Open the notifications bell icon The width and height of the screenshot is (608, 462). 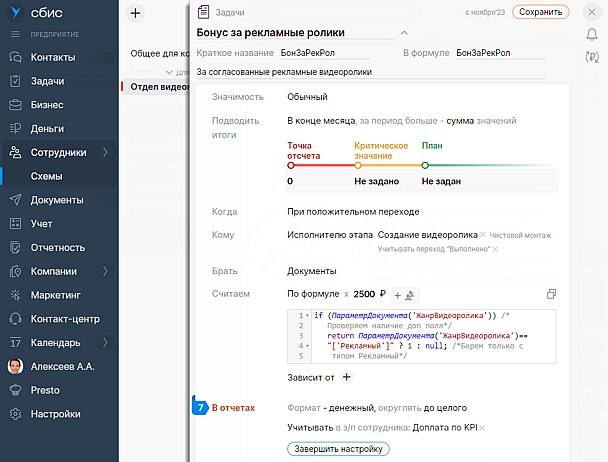click(x=591, y=35)
